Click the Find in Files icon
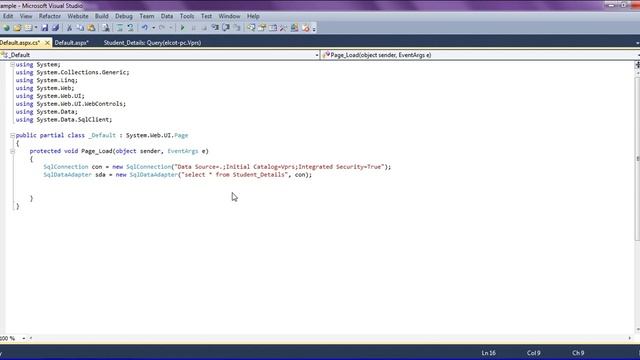Viewport: 640px width, 360px height. [105, 28]
